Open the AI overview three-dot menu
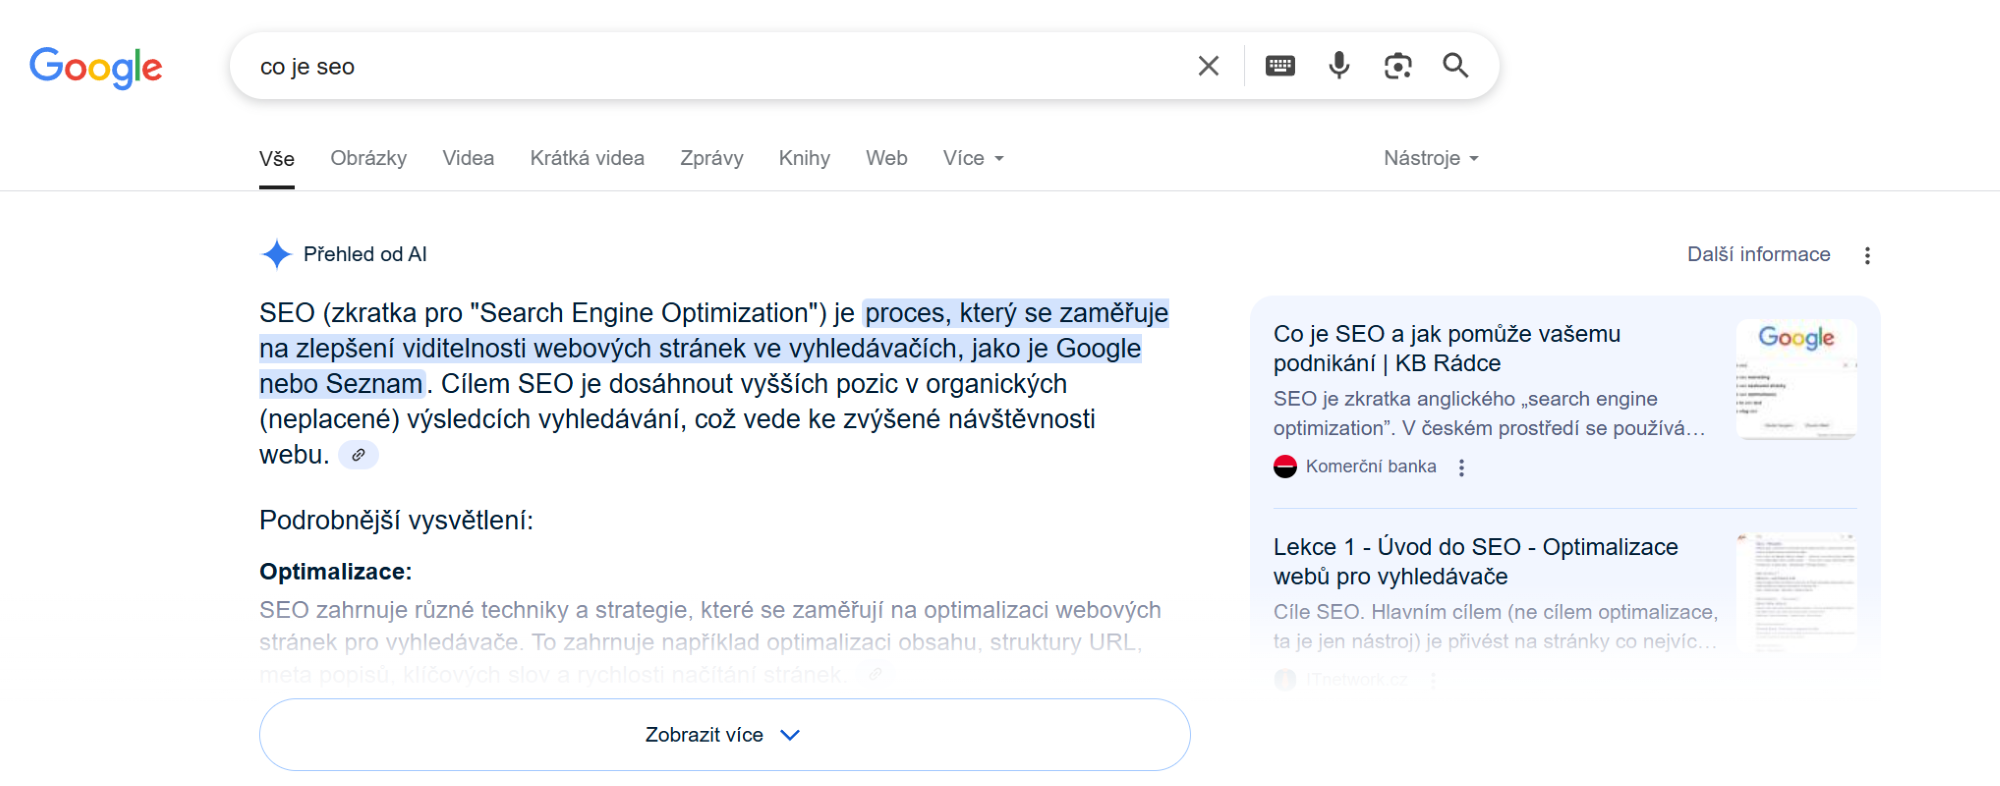Viewport: 2000px width, 786px height. point(1867,255)
